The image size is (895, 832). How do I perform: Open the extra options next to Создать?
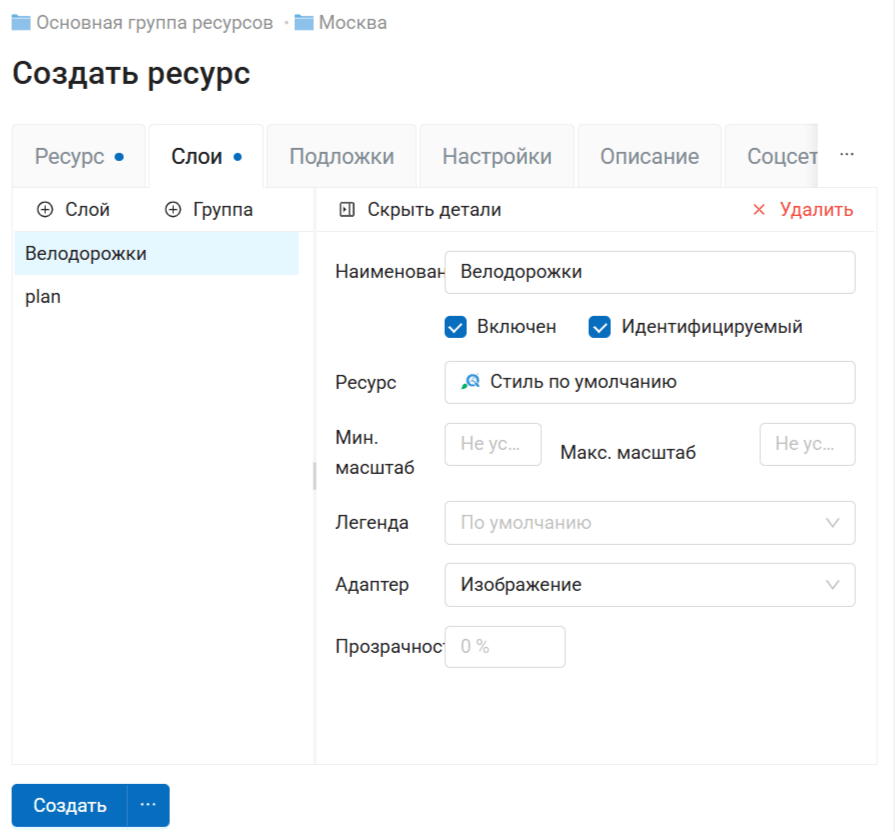click(148, 805)
